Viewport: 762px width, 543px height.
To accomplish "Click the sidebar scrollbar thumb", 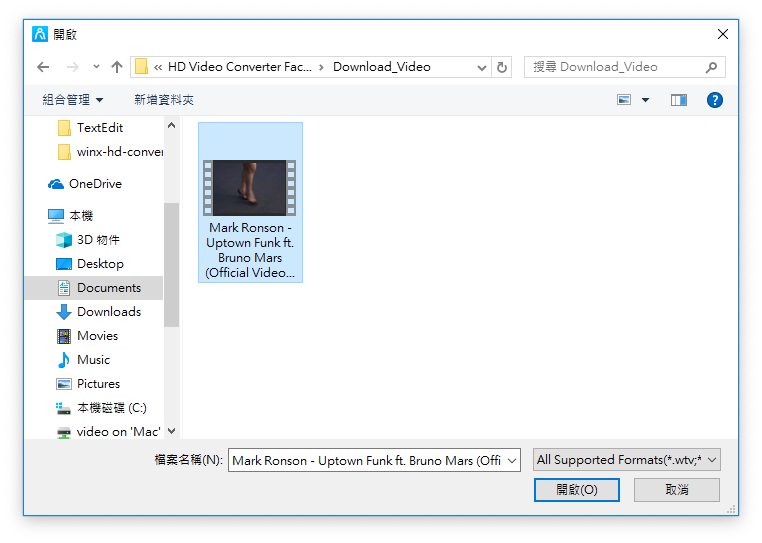I will click(x=171, y=265).
